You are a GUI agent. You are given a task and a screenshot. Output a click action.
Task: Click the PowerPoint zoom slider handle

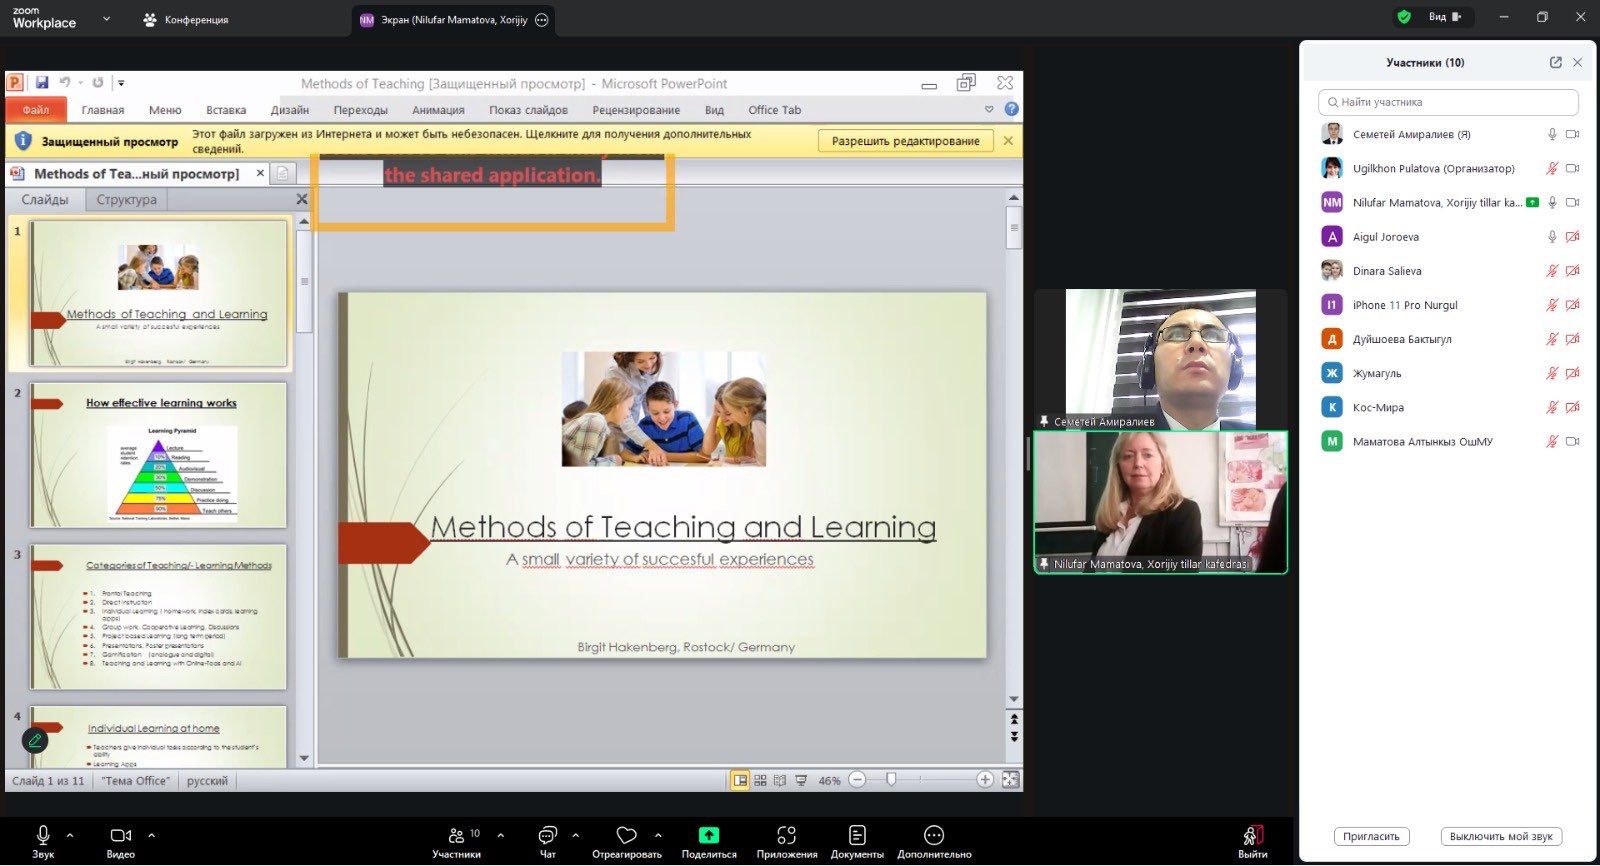(x=891, y=780)
